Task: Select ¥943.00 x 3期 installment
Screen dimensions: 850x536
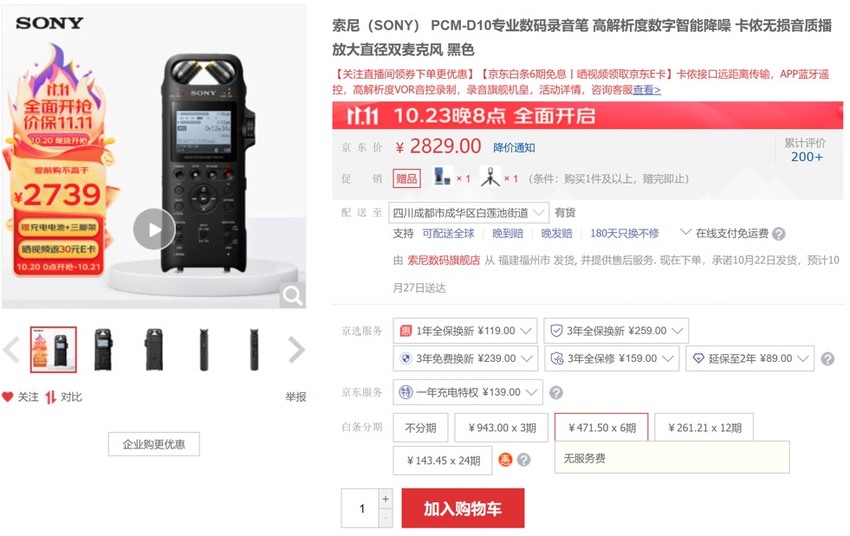Action: pyautogui.click(x=502, y=428)
